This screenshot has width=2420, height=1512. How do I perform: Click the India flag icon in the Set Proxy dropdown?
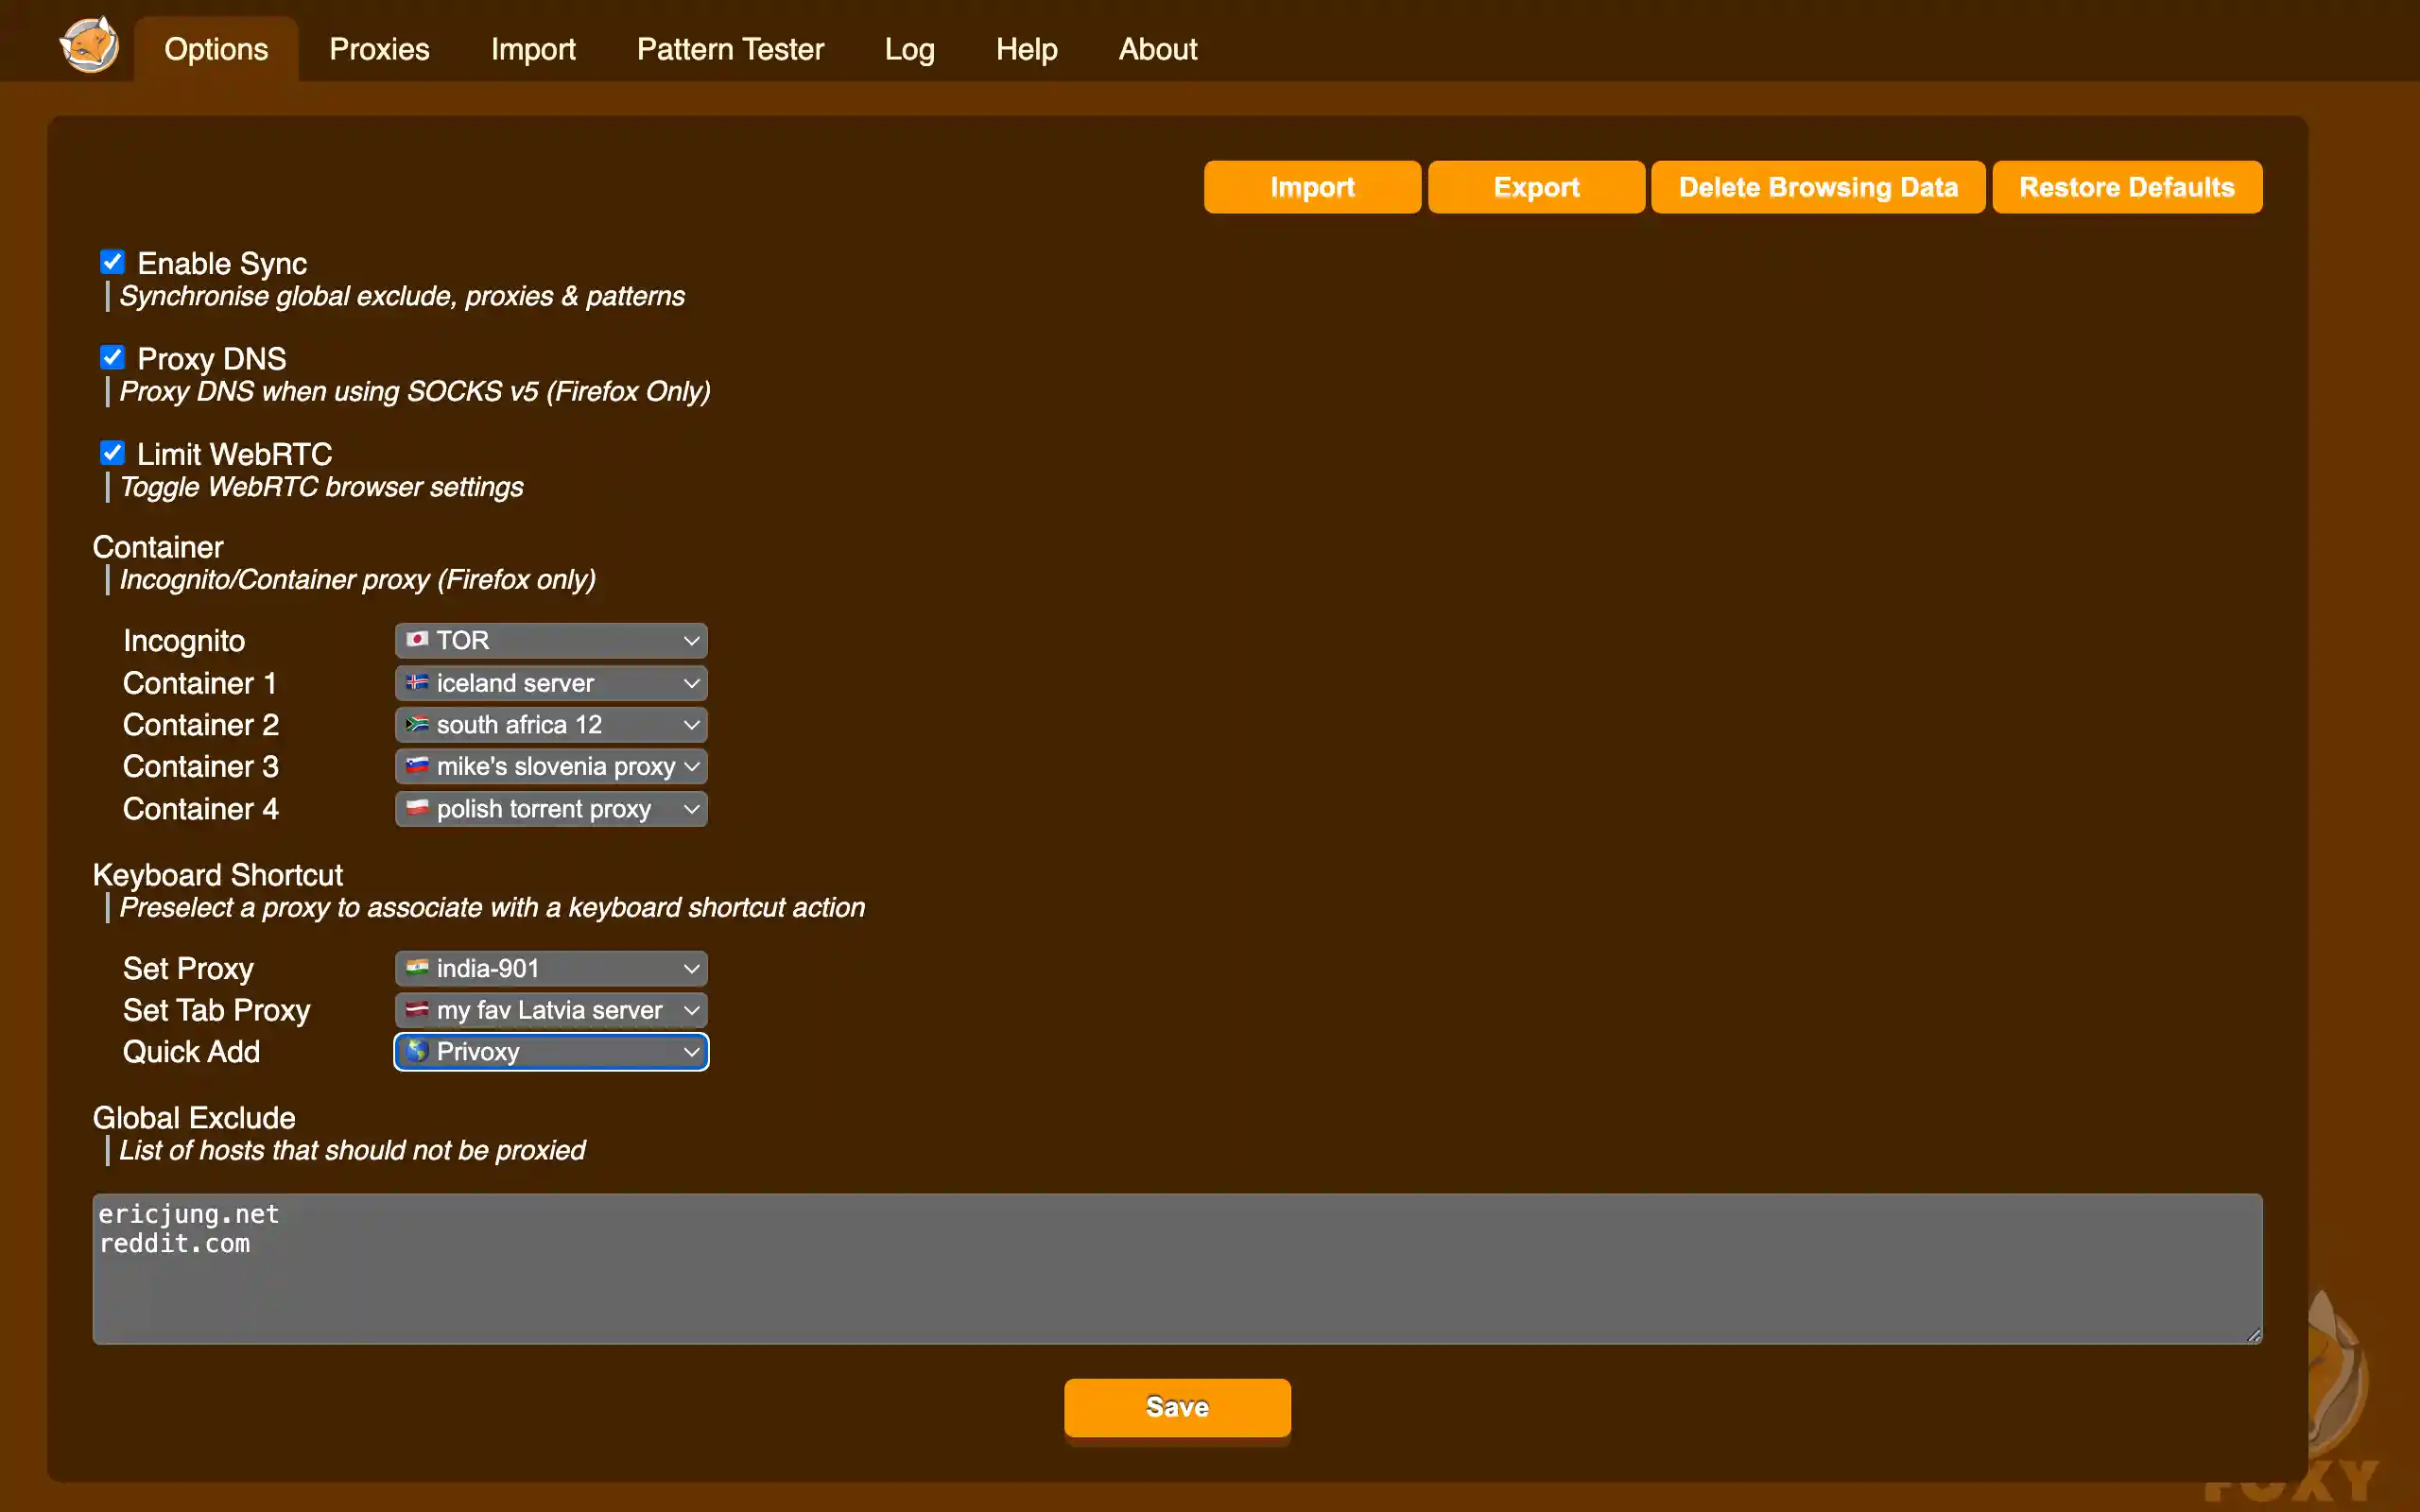(417, 967)
